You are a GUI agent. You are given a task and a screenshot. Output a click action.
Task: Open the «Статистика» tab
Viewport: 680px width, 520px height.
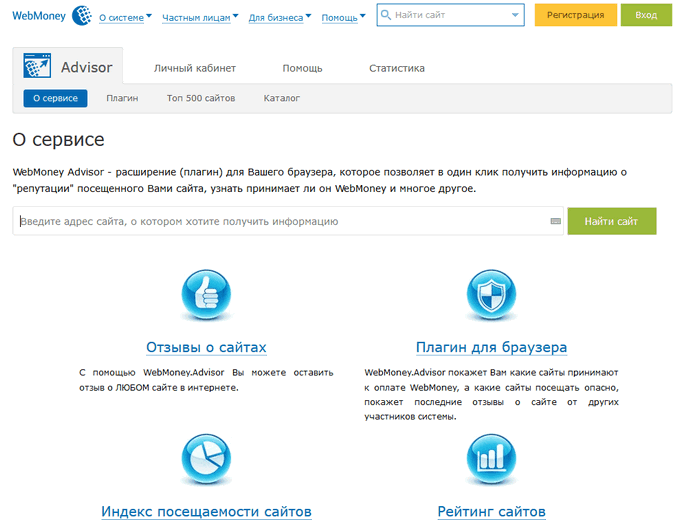pos(396,68)
